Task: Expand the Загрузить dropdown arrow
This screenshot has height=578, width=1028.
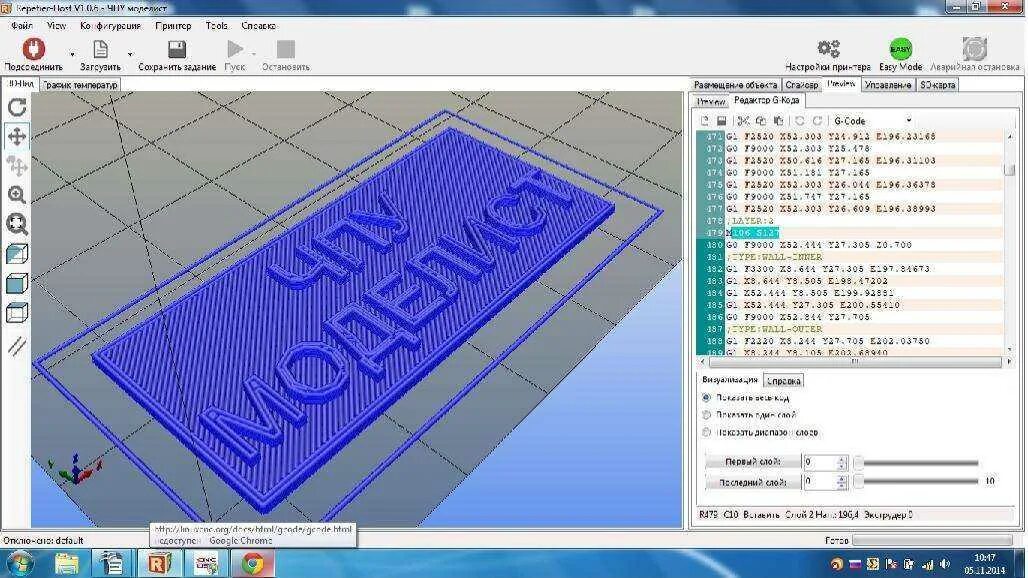Action: 130,54
